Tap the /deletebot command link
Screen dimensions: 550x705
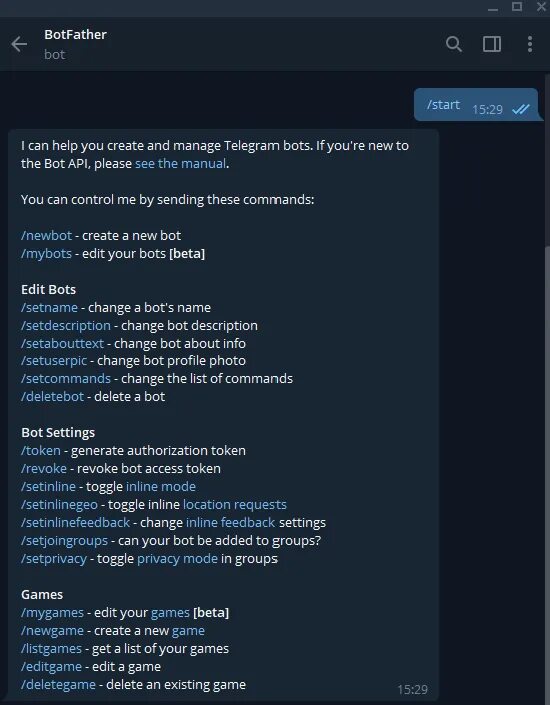[52, 396]
